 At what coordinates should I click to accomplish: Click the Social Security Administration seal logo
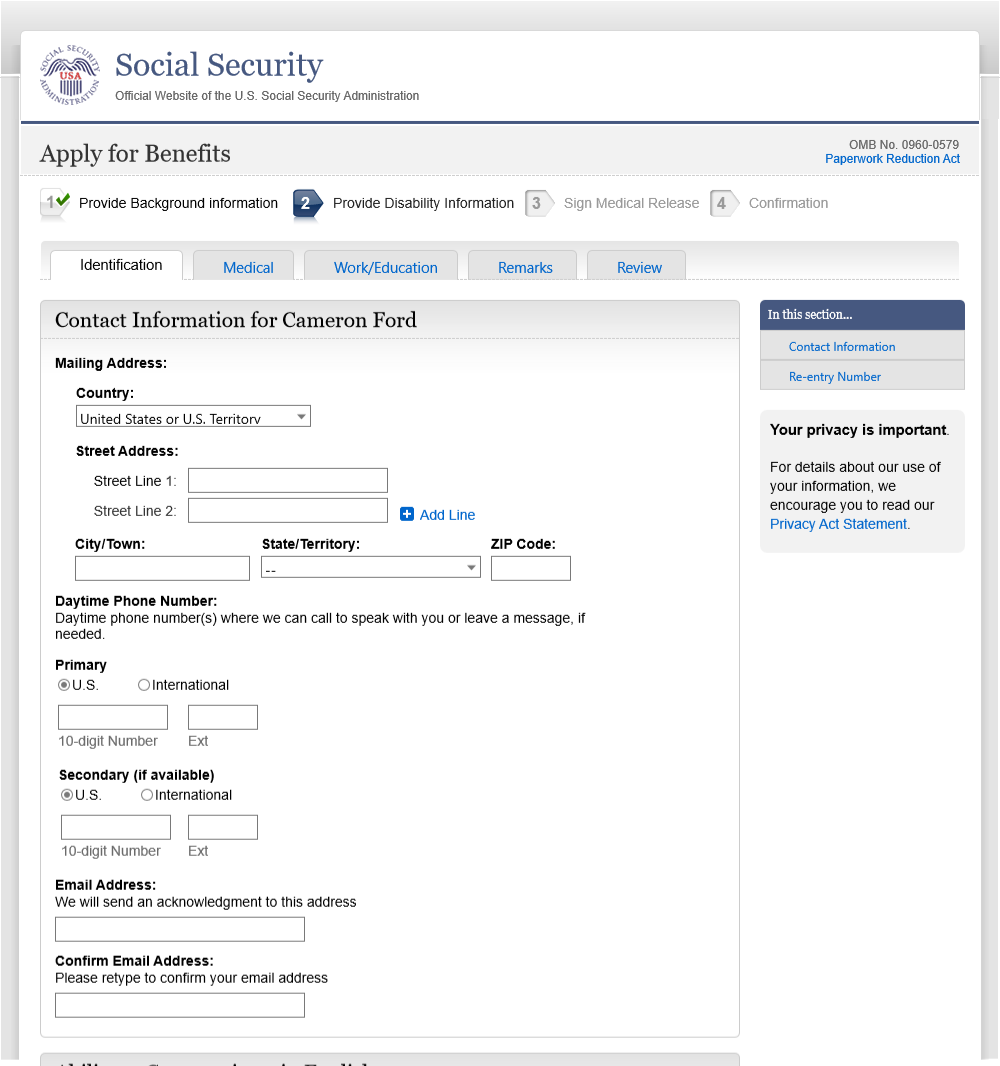coord(70,75)
